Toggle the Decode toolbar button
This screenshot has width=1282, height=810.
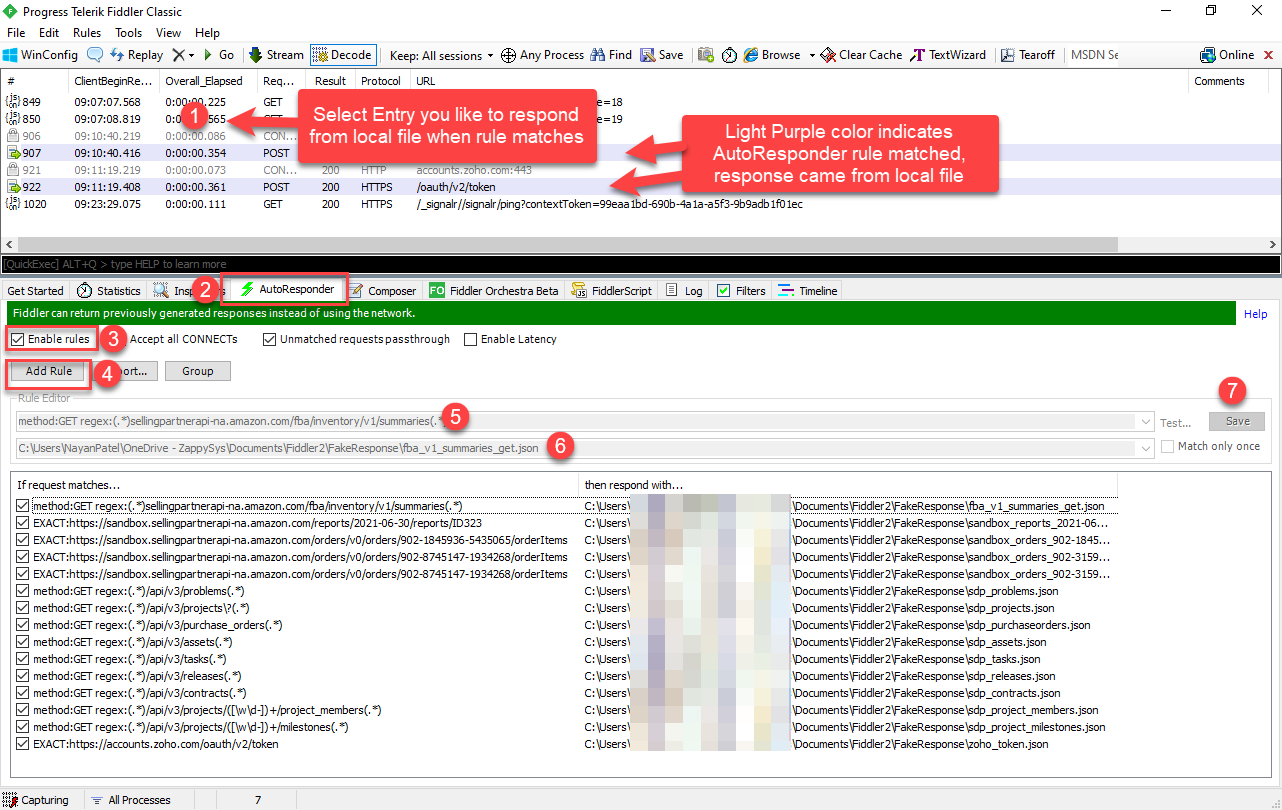[343, 55]
